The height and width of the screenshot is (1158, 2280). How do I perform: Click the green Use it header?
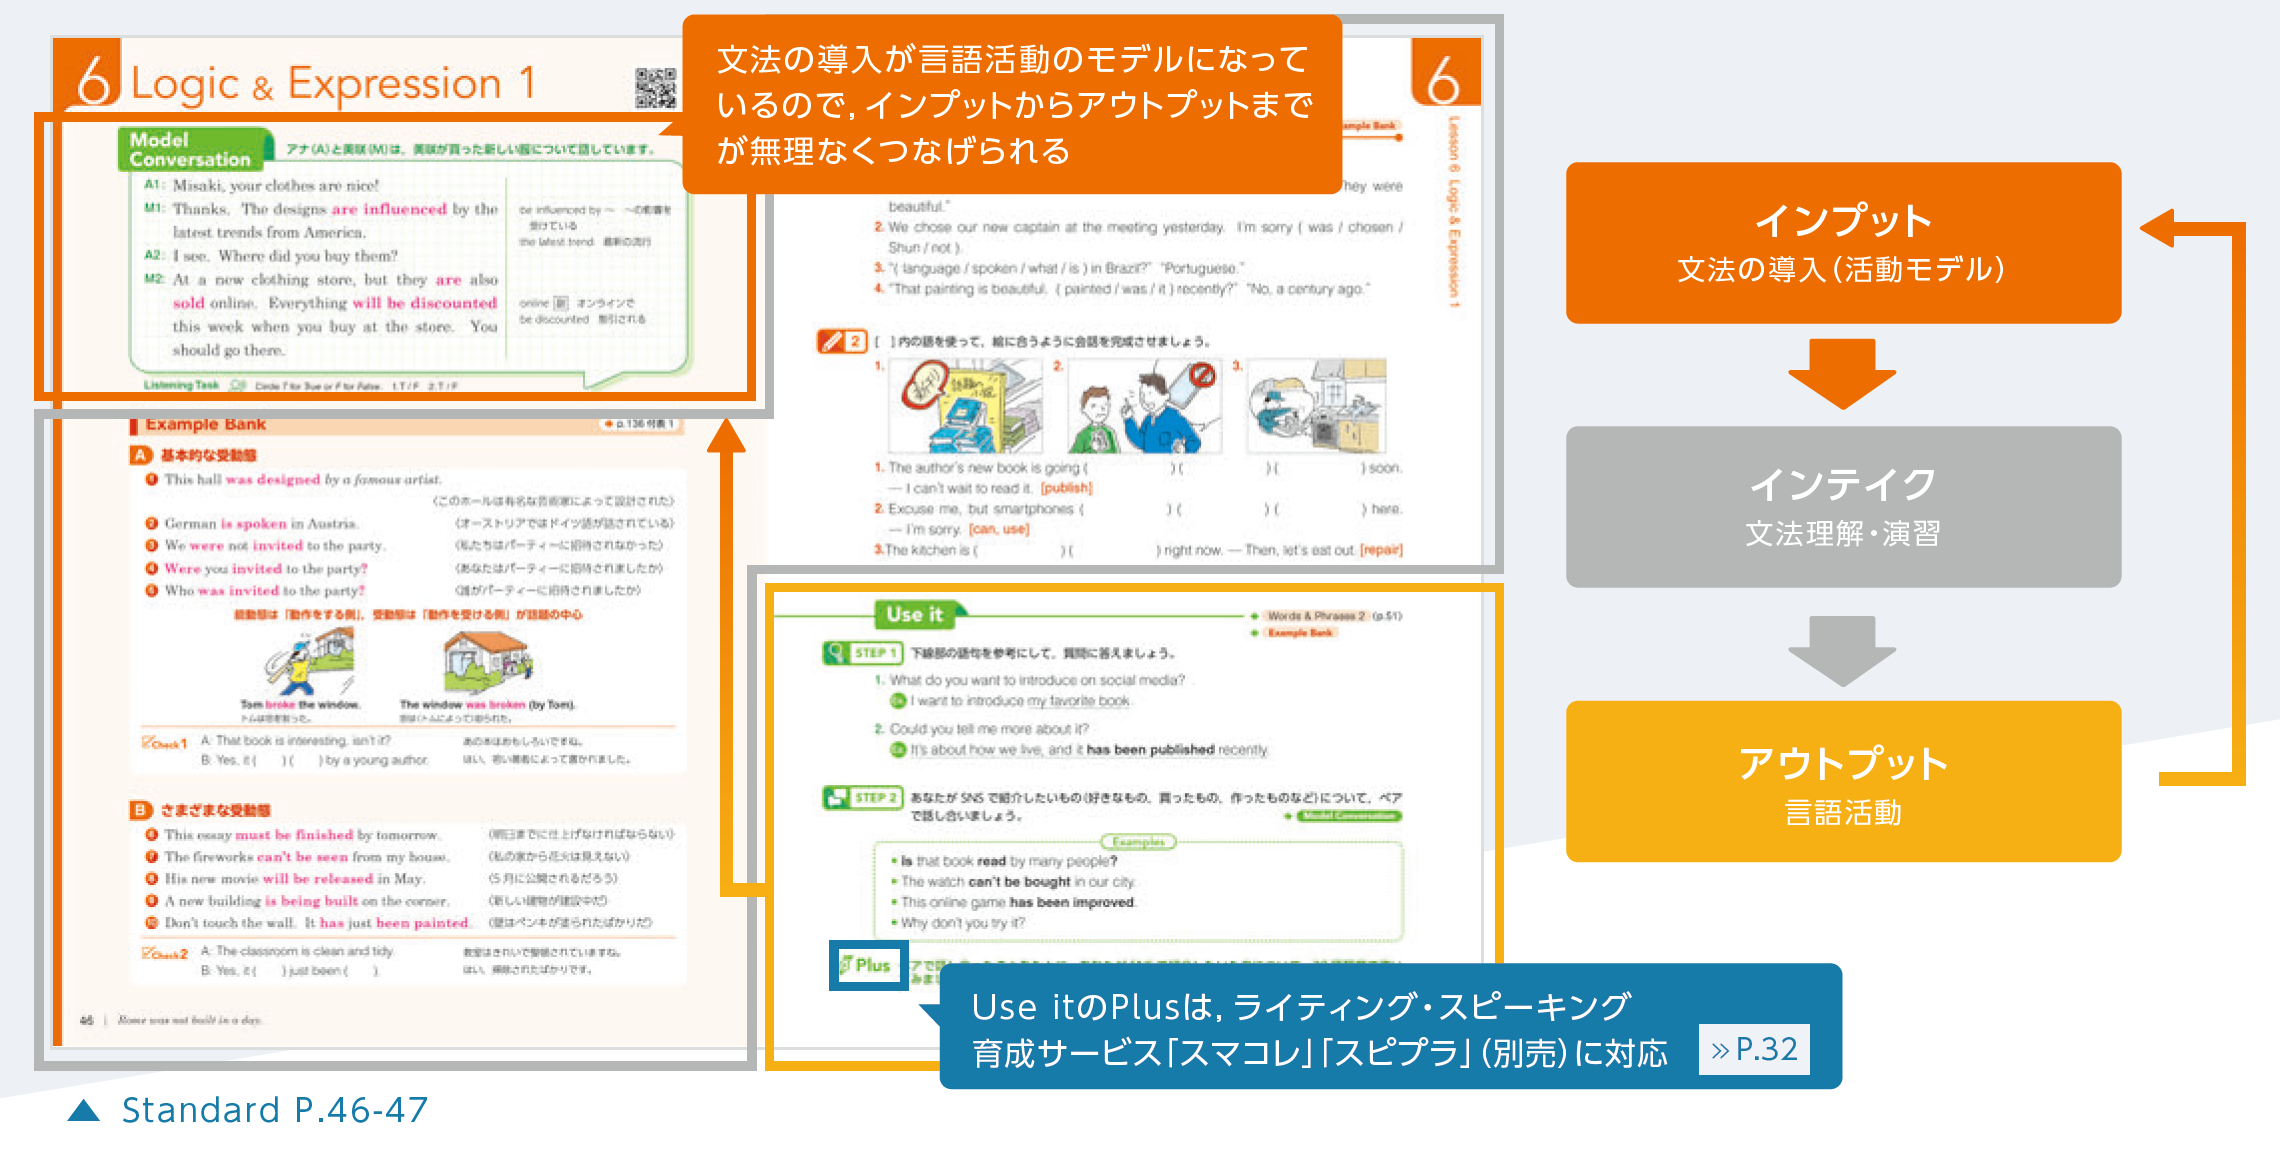coord(914,614)
